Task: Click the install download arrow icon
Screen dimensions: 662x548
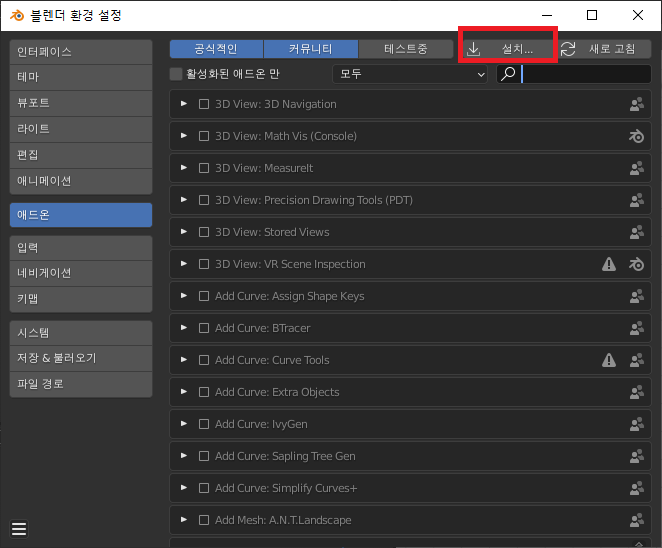Action: point(474,49)
